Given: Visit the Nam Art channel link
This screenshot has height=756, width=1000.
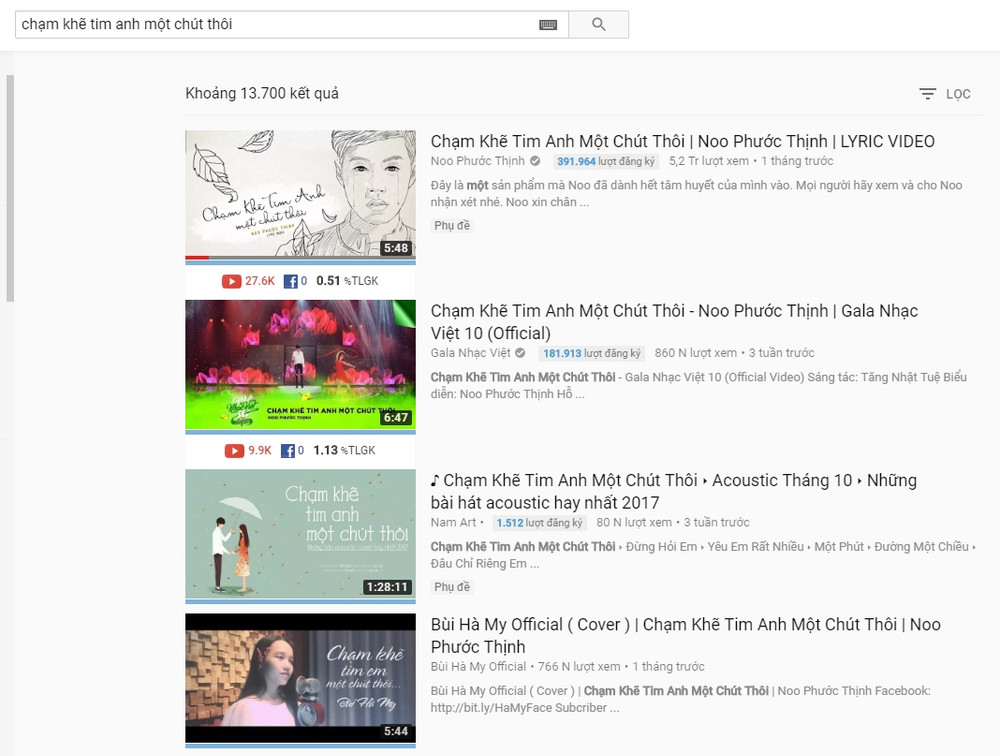Looking at the screenshot, I should [453, 523].
